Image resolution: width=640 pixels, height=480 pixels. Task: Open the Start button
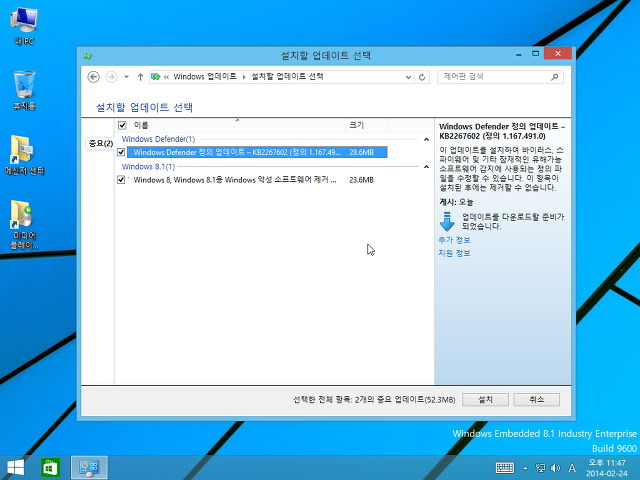[16, 468]
